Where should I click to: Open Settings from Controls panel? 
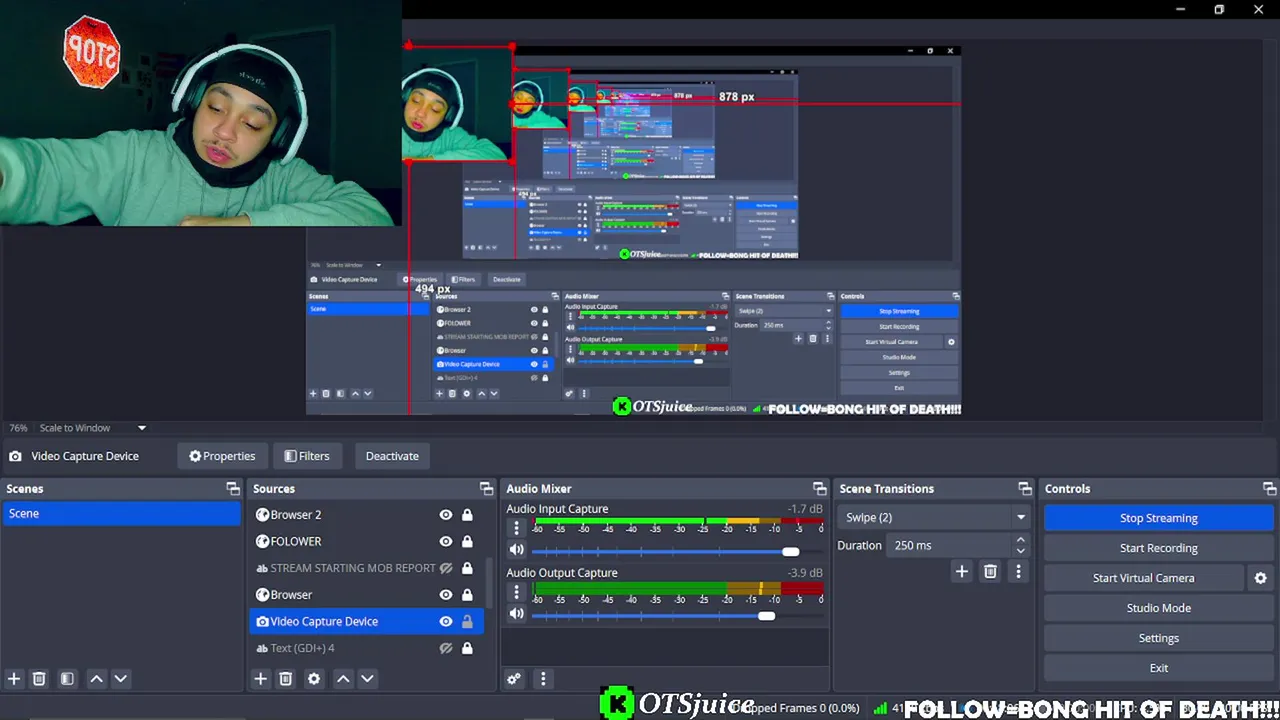[1158, 638]
